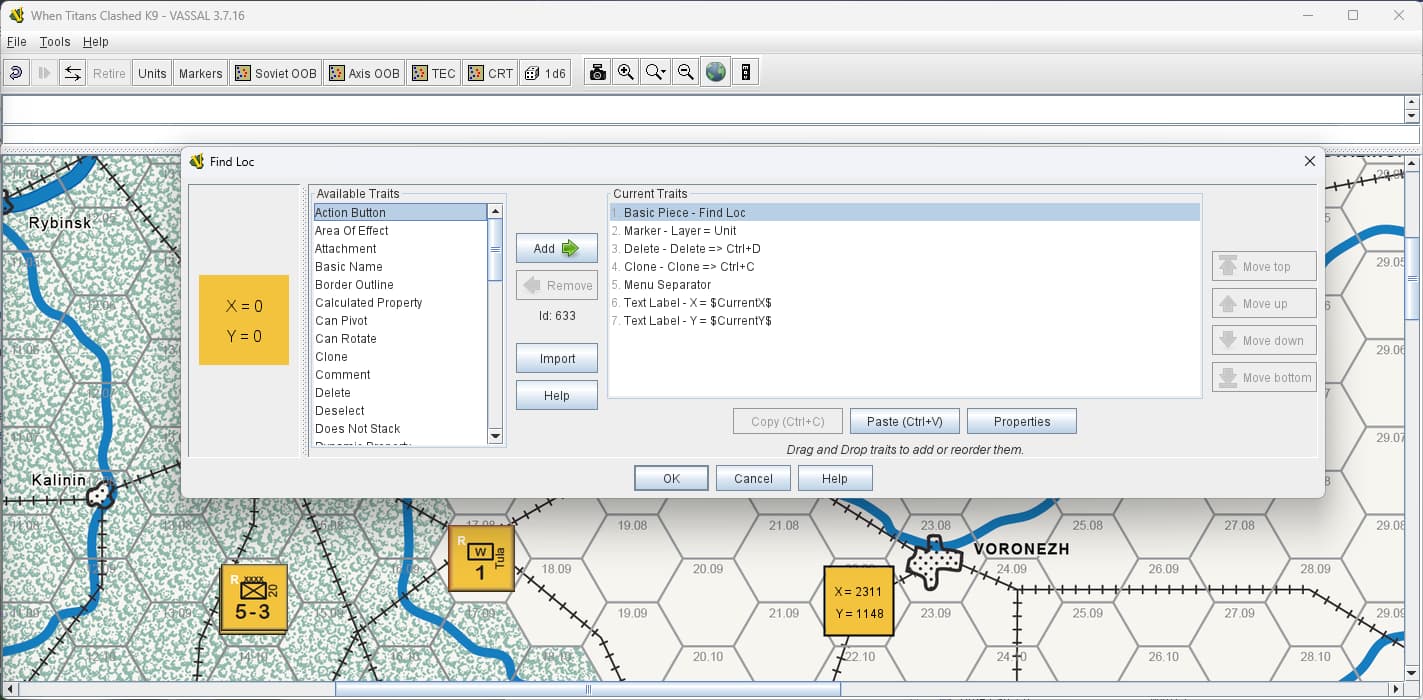
Task: Select Text Label X = $CurrentX$ trait
Action: 904,303
